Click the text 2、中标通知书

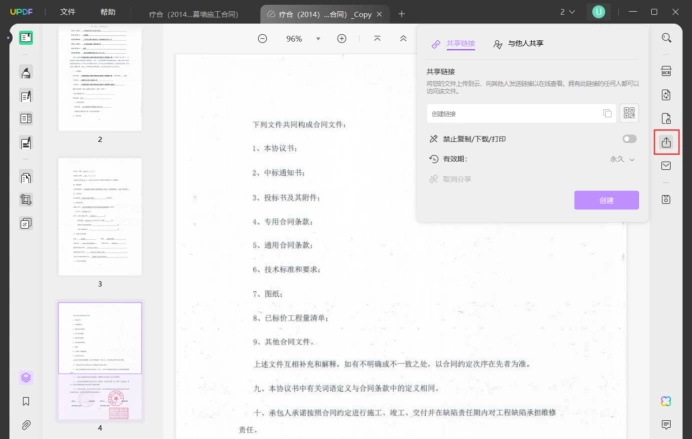click(x=278, y=173)
